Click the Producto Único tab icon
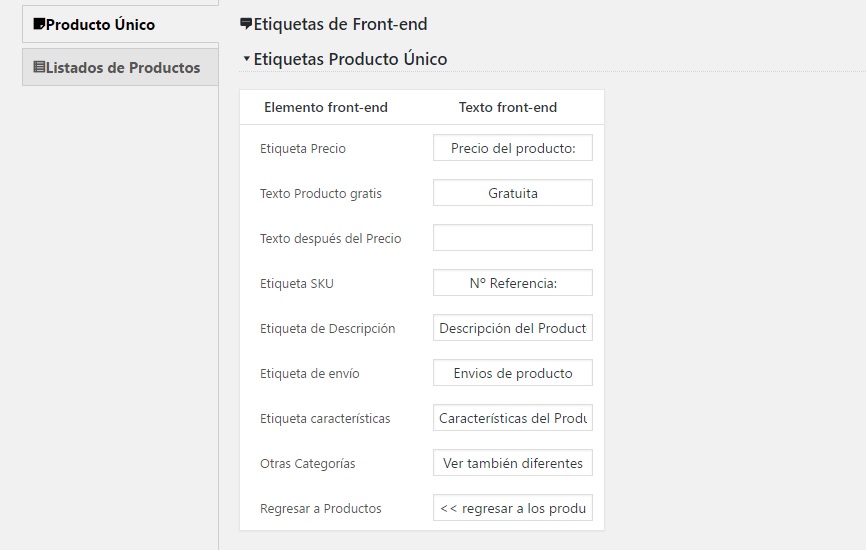Image resolution: width=866 pixels, height=550 pixels. coord(39,24)
